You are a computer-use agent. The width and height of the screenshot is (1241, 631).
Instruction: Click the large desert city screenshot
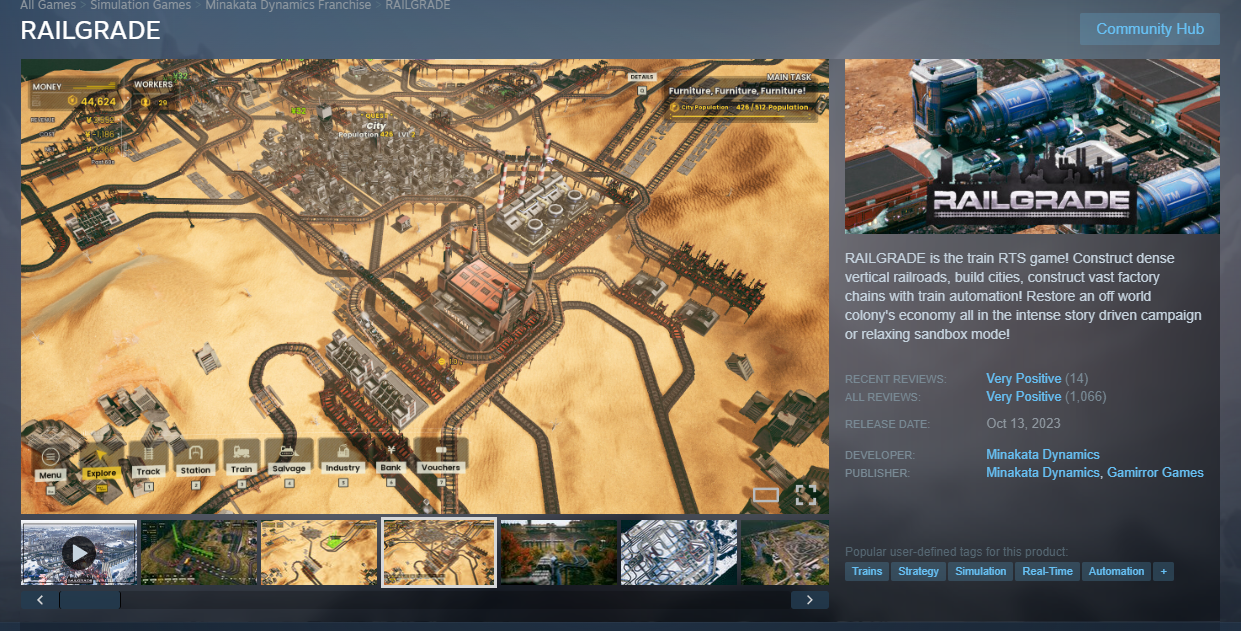pos(425,286)
